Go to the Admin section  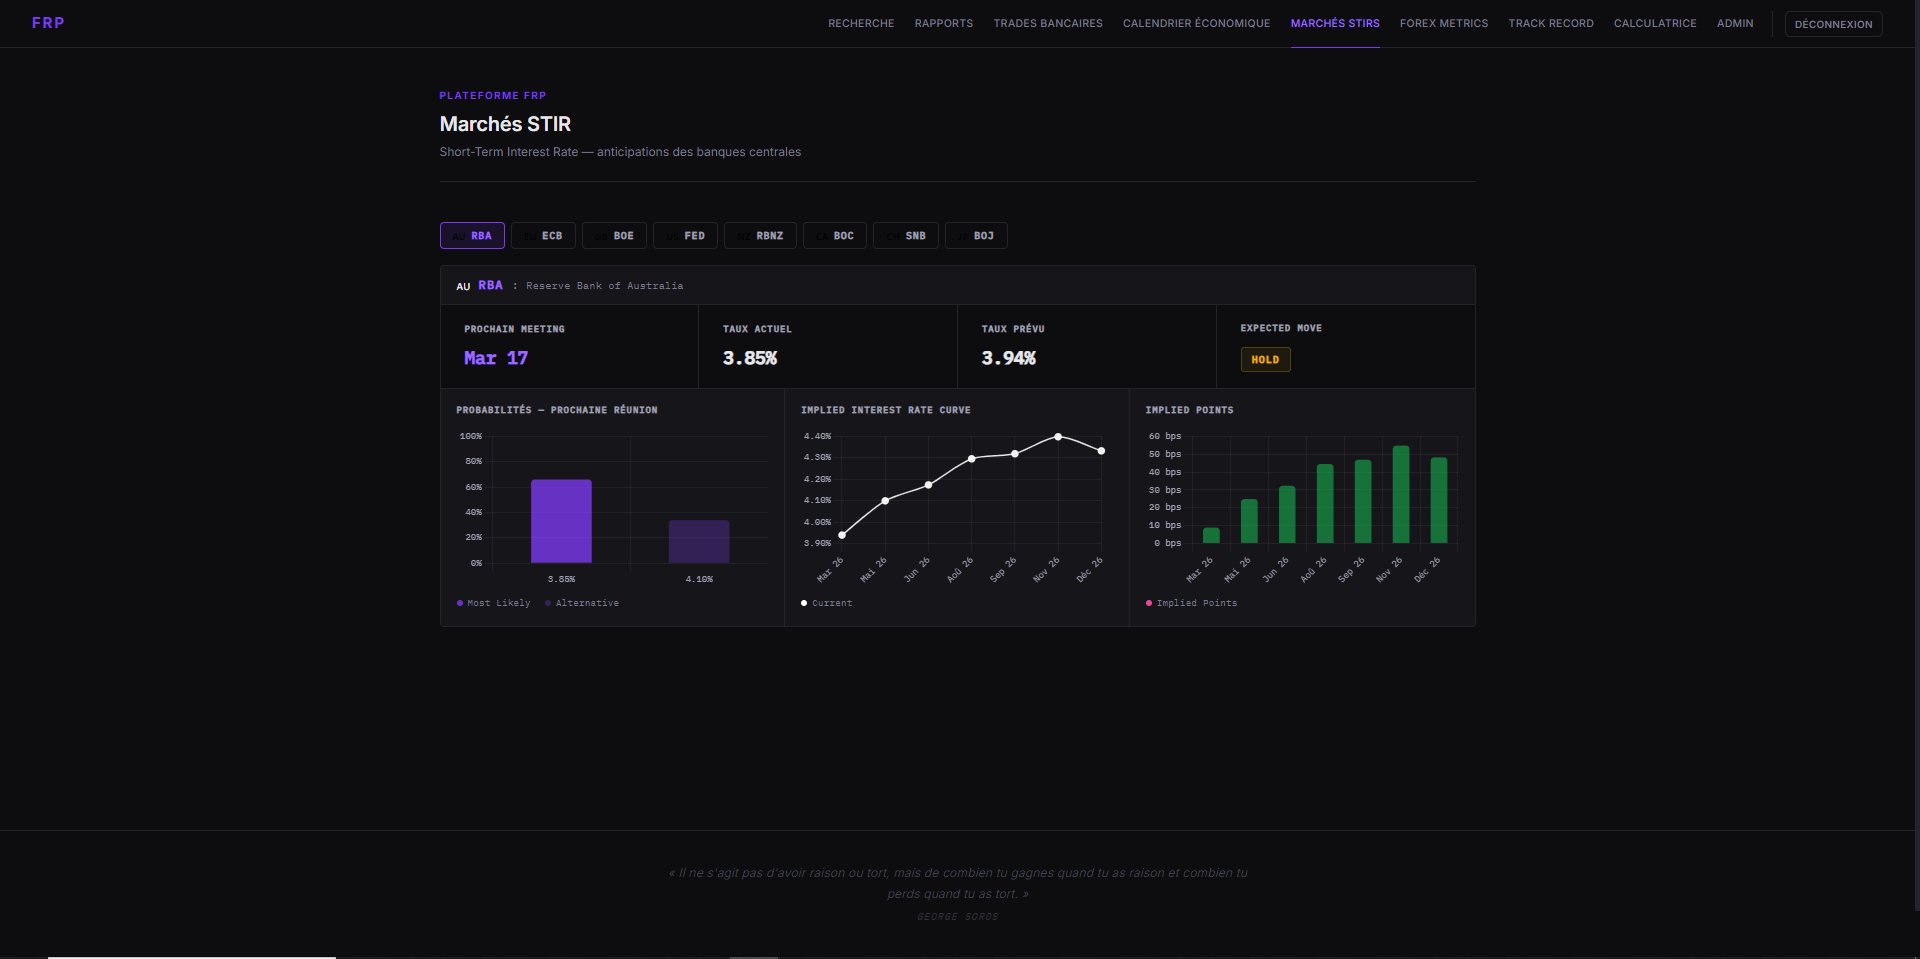[1734, 23]
